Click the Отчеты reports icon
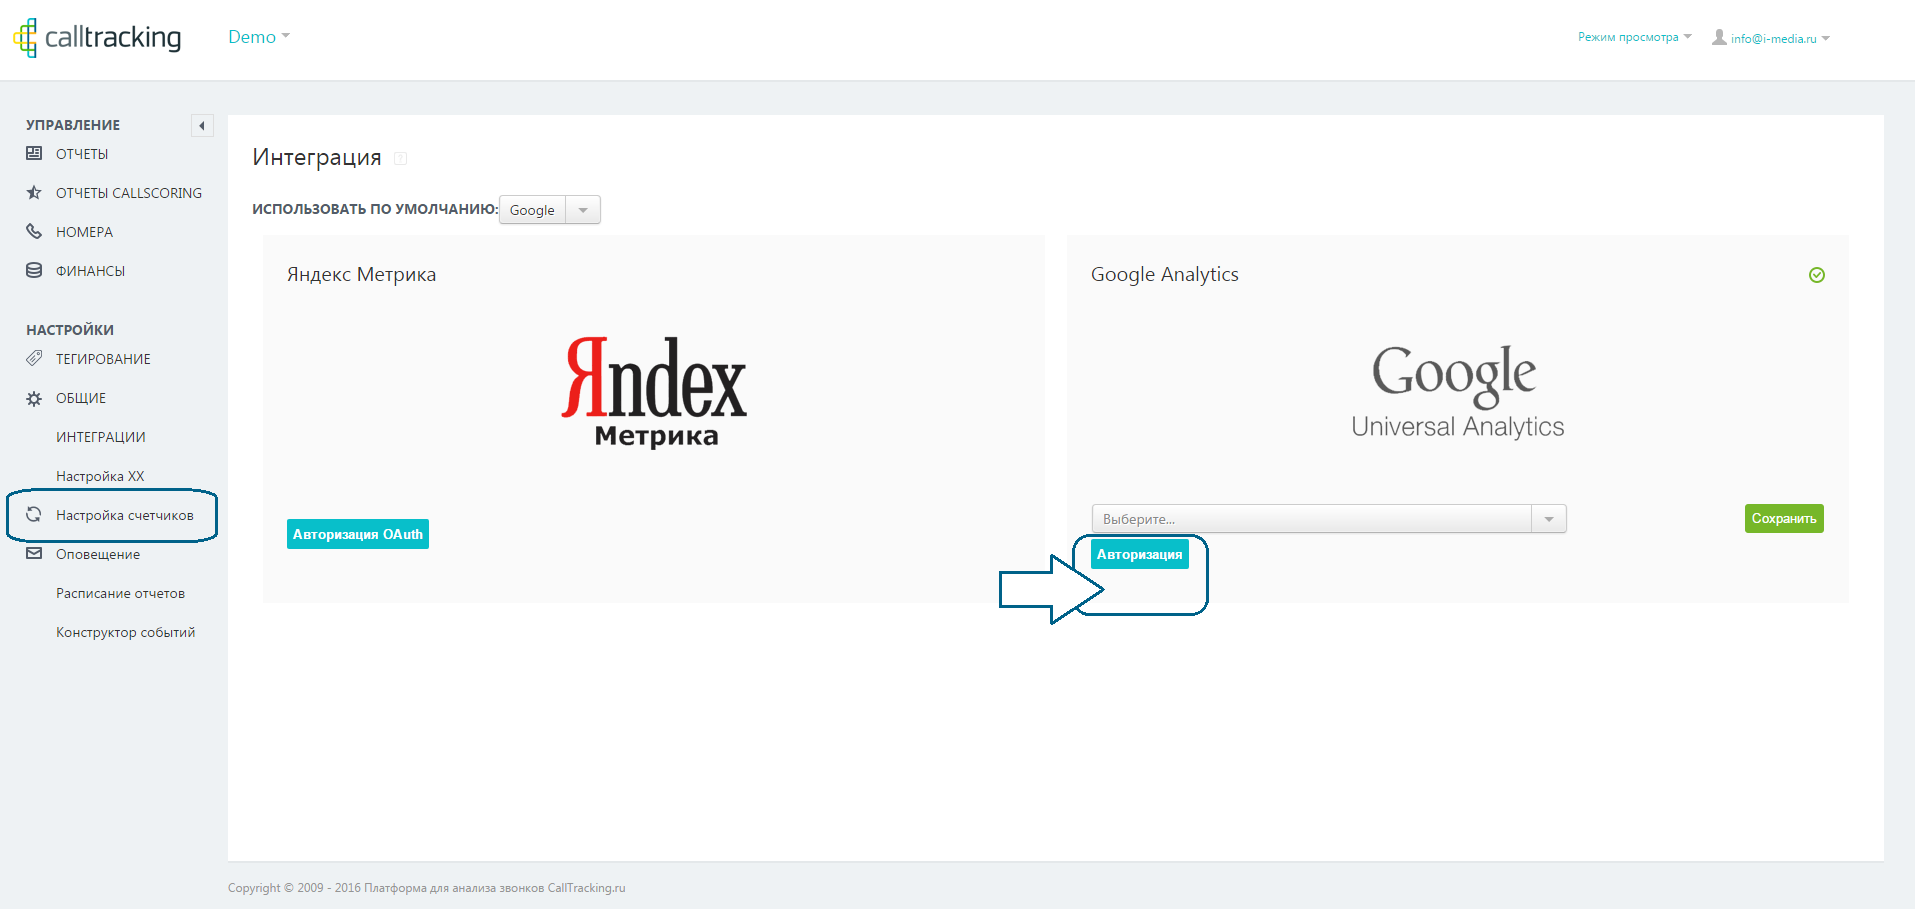 coord(34,153)
